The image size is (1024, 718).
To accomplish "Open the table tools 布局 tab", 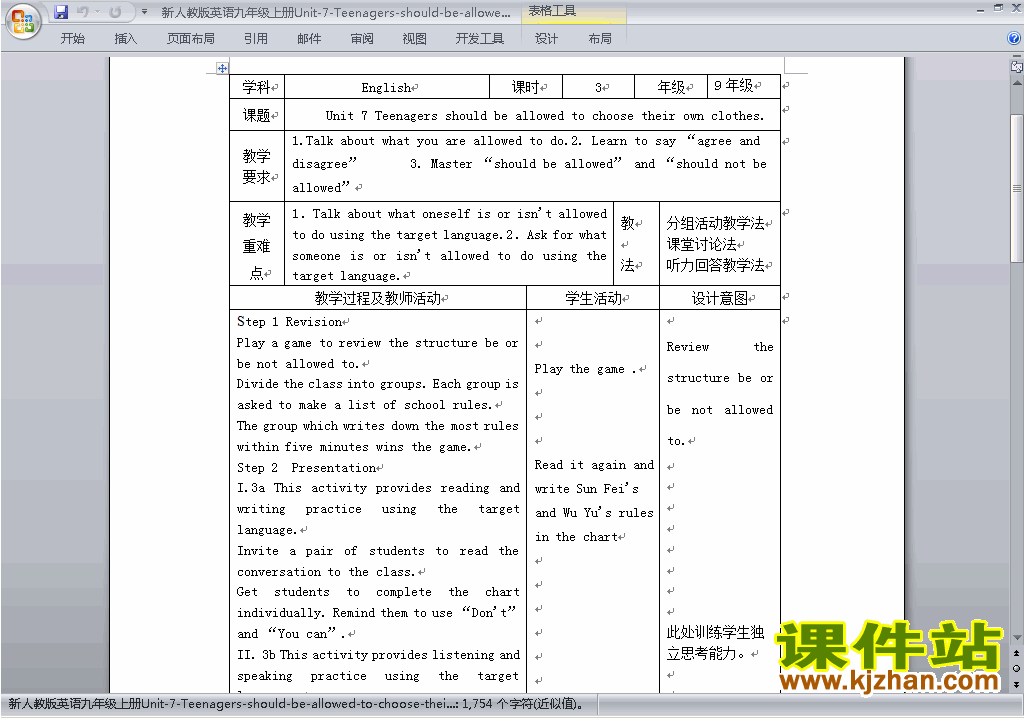I will (600, 39).
